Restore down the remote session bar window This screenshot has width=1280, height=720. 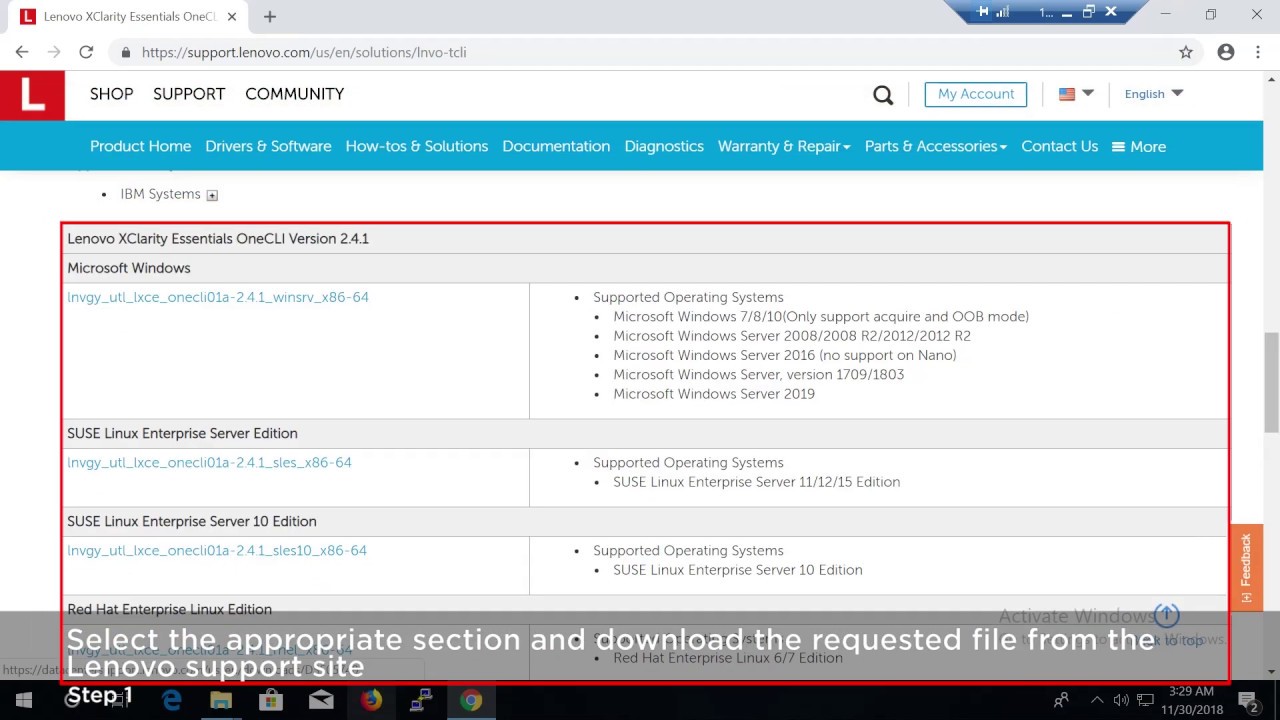pyautogui.click(x=1088, y=12)
